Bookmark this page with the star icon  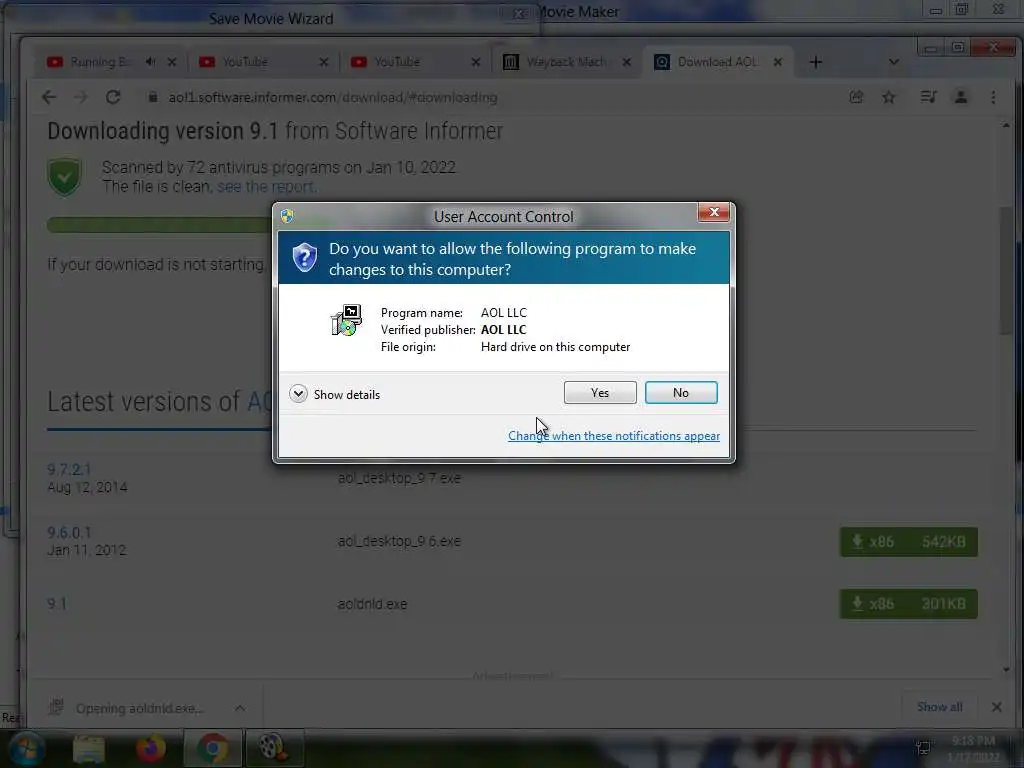point(889,97)
